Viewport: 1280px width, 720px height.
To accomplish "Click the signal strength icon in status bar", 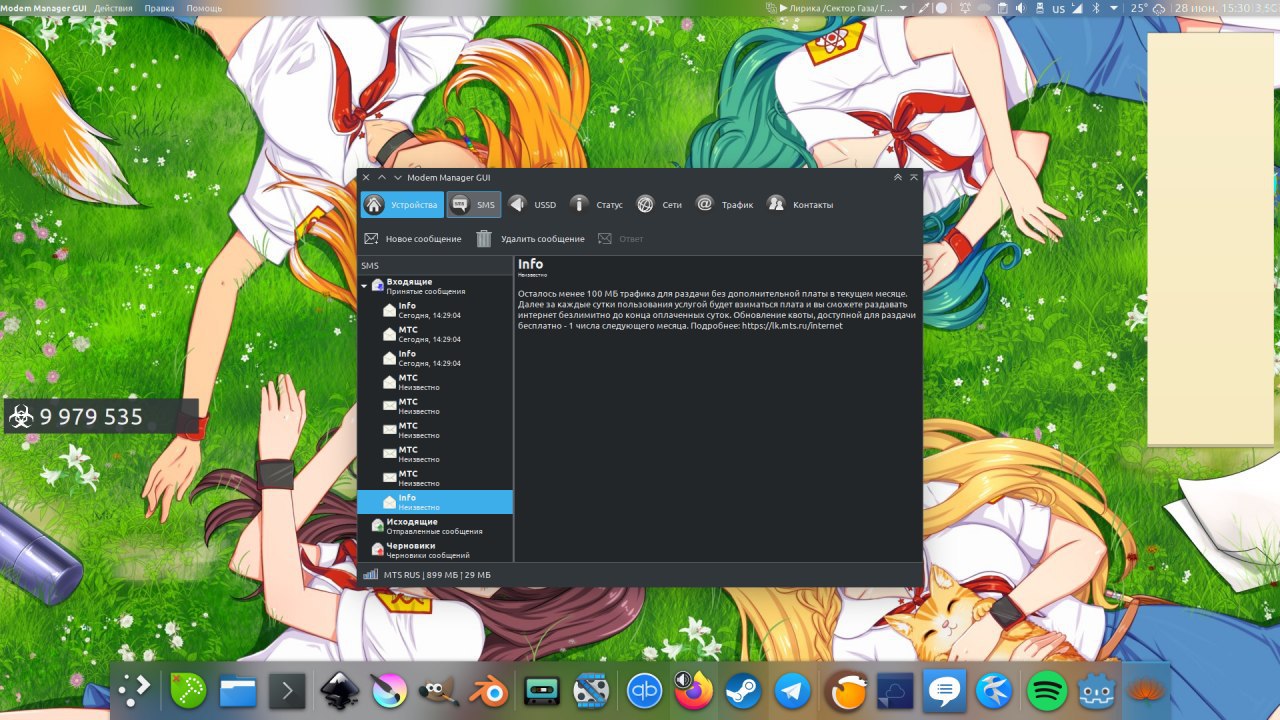I will 370,575.
